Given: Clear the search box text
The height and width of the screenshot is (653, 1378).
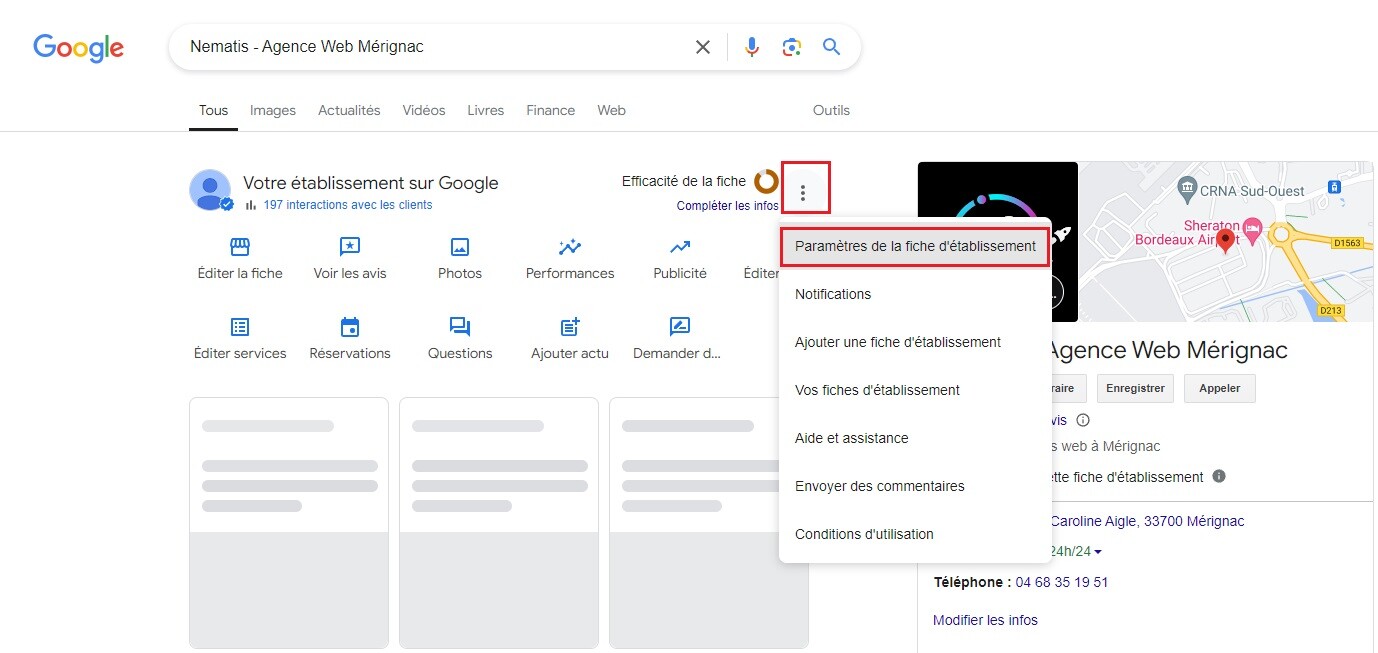Looking at the screenshot, I should tap(703, 47).
